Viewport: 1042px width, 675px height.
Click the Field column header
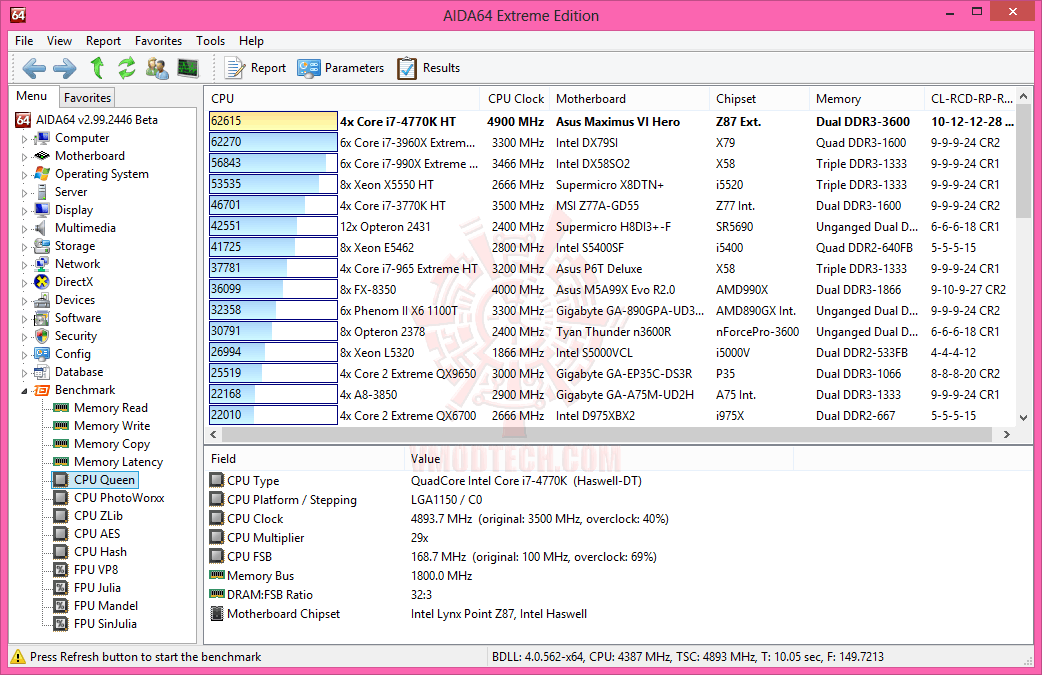coord(304,458)
